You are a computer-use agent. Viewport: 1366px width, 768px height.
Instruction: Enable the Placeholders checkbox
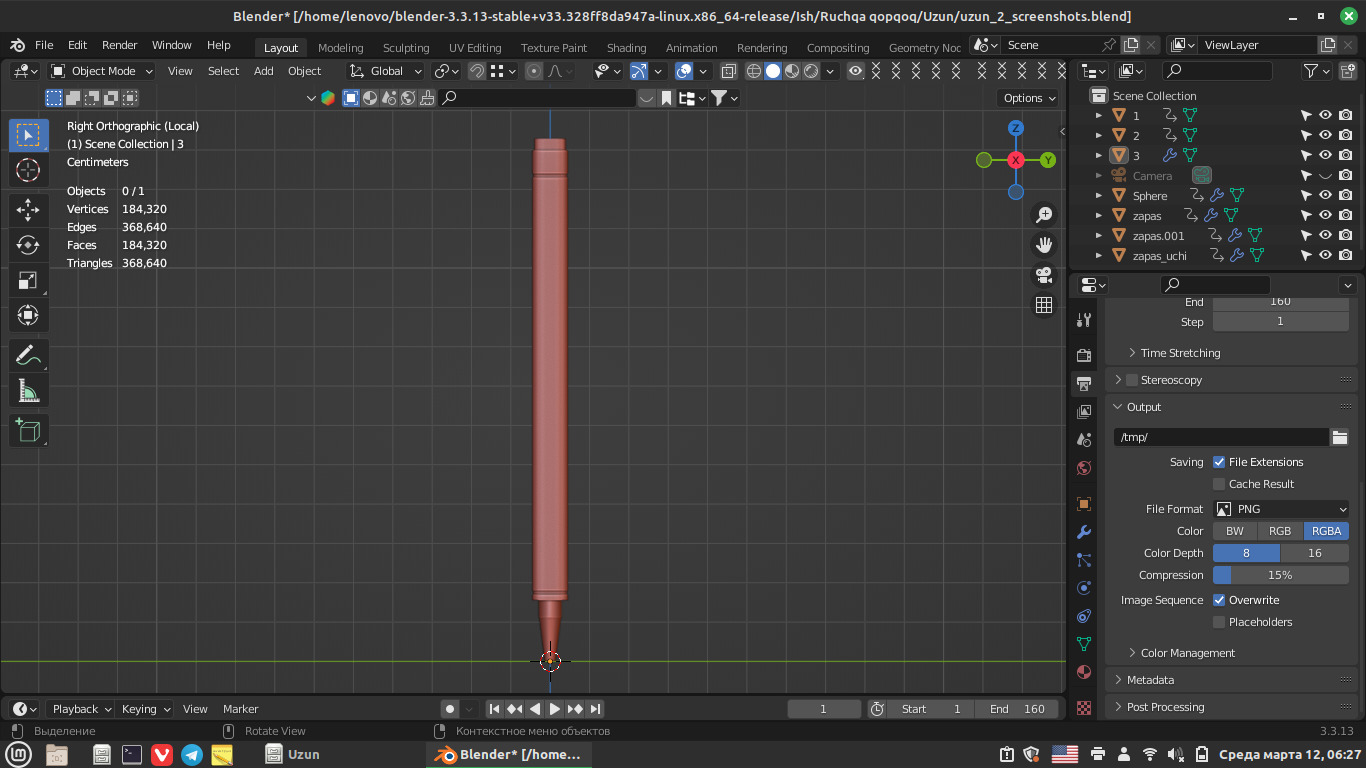click(1219, 622)
